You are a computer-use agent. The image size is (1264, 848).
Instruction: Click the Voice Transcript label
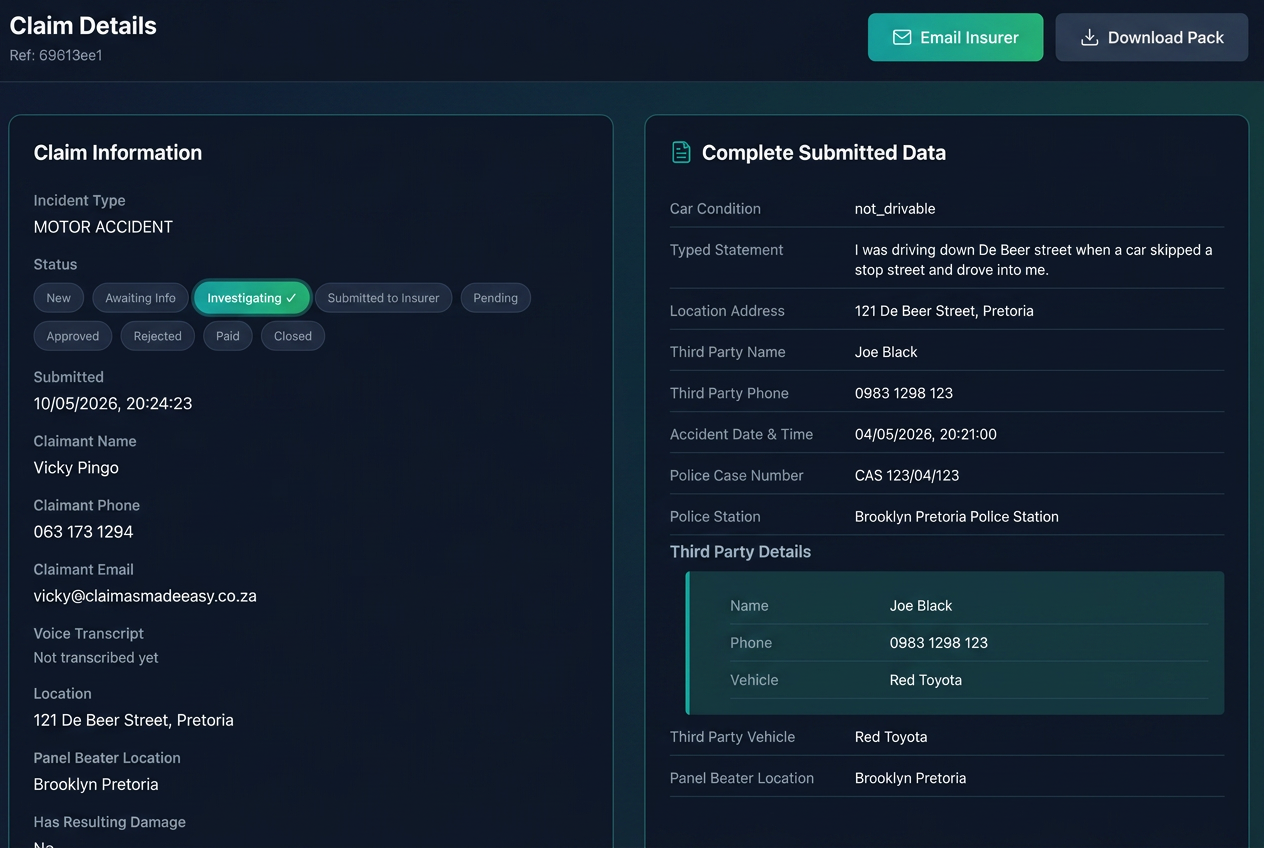click(x=89, y=634)
